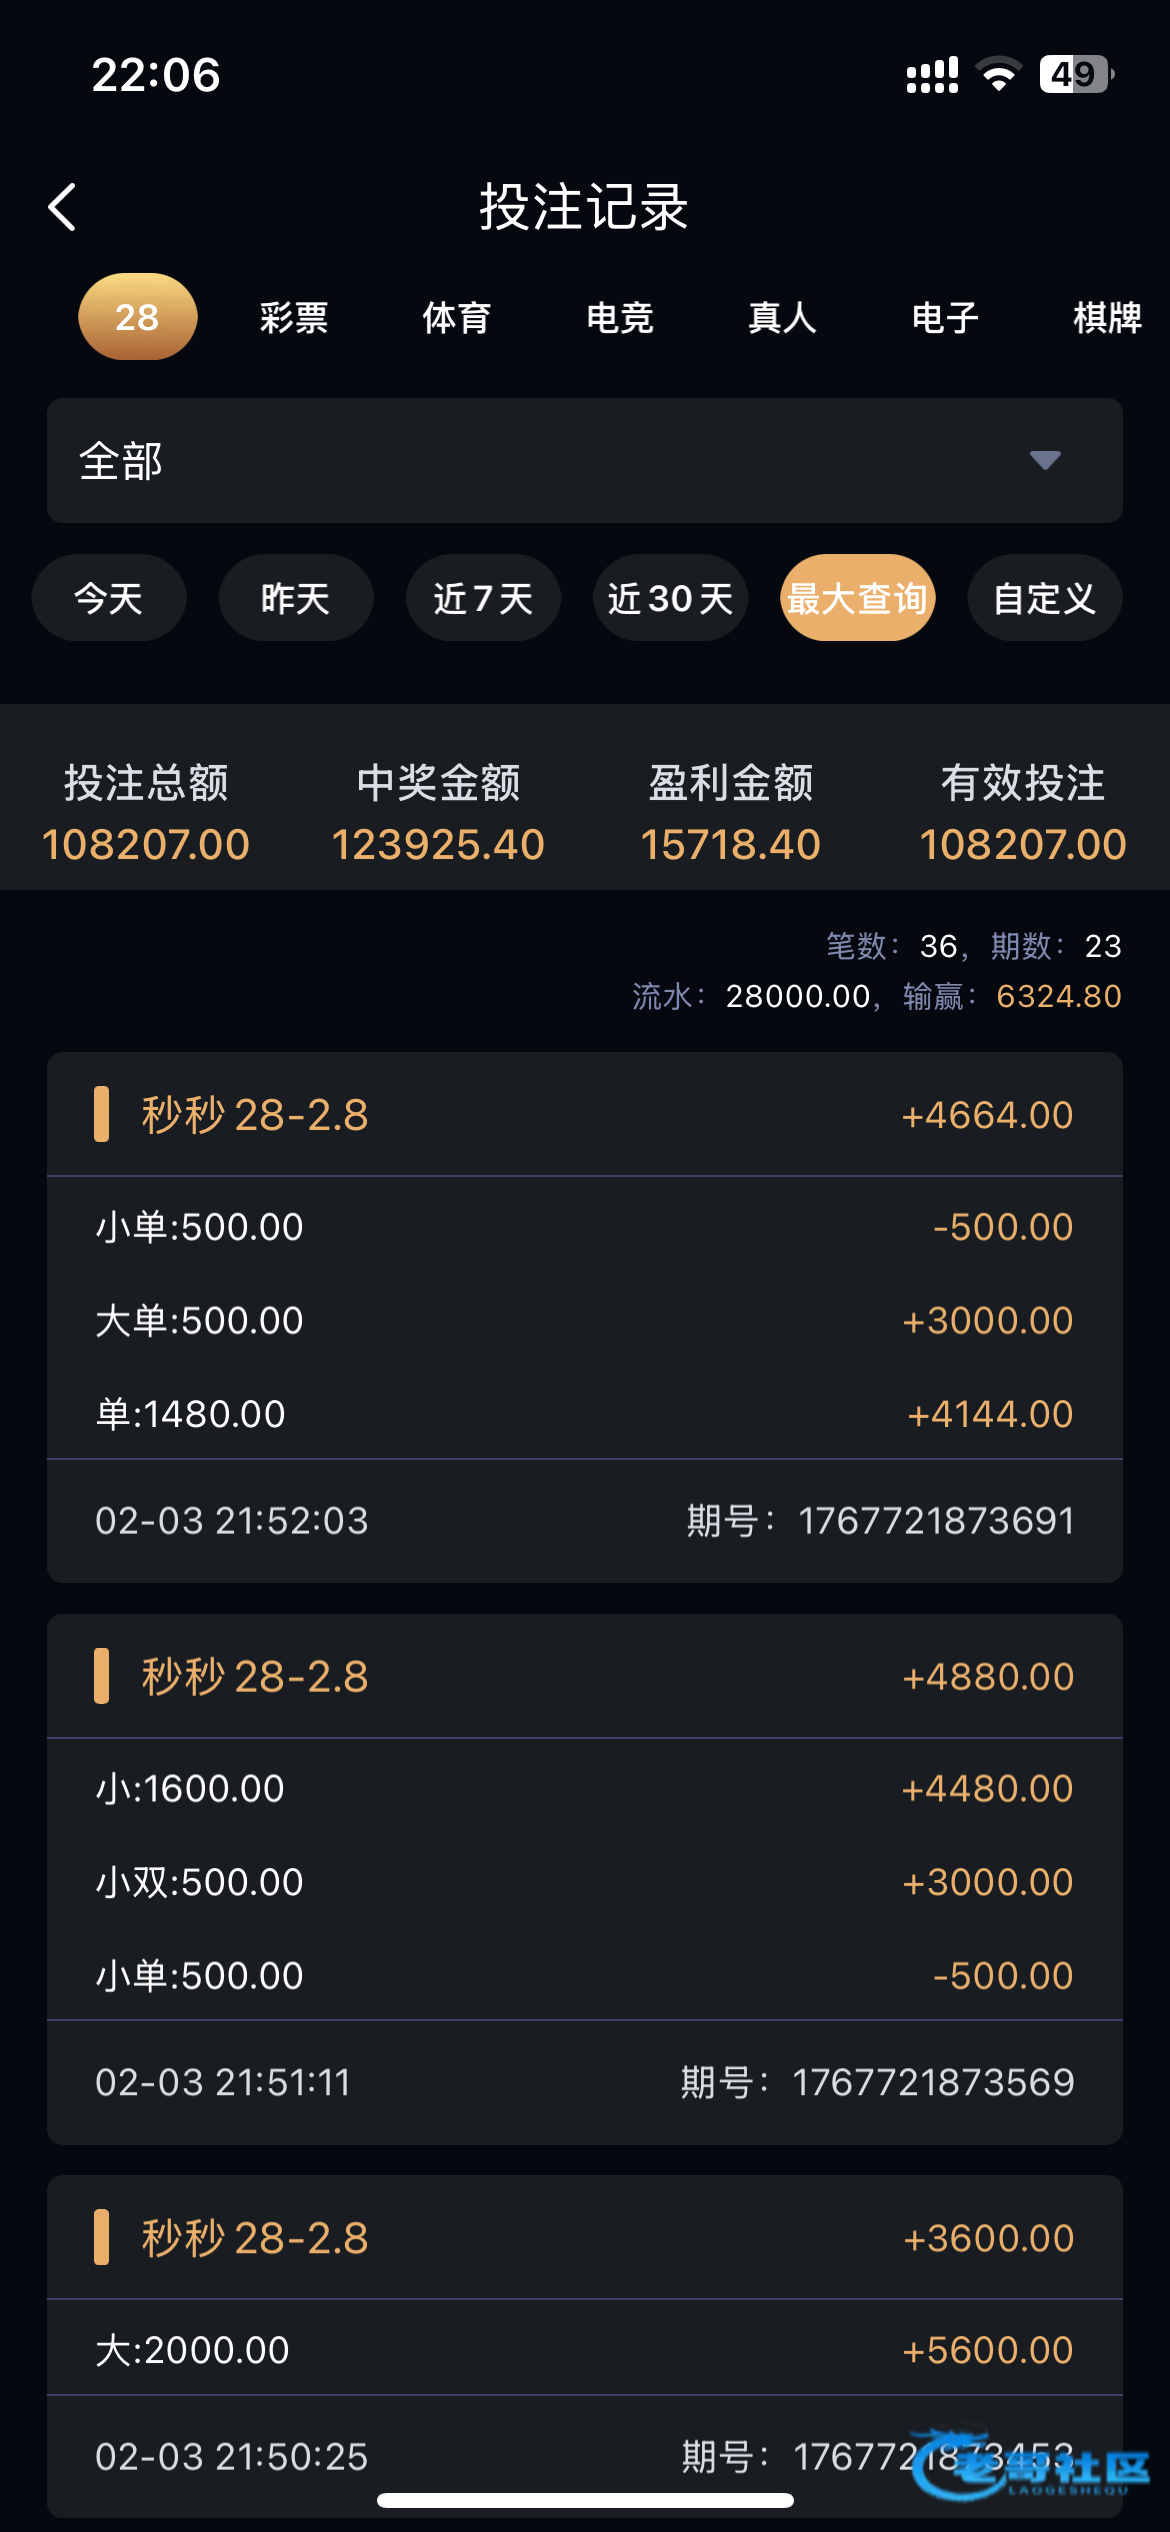Filter records by 今天
The height and width of the screenshot is (2532, 1170).
coord(109,598)
